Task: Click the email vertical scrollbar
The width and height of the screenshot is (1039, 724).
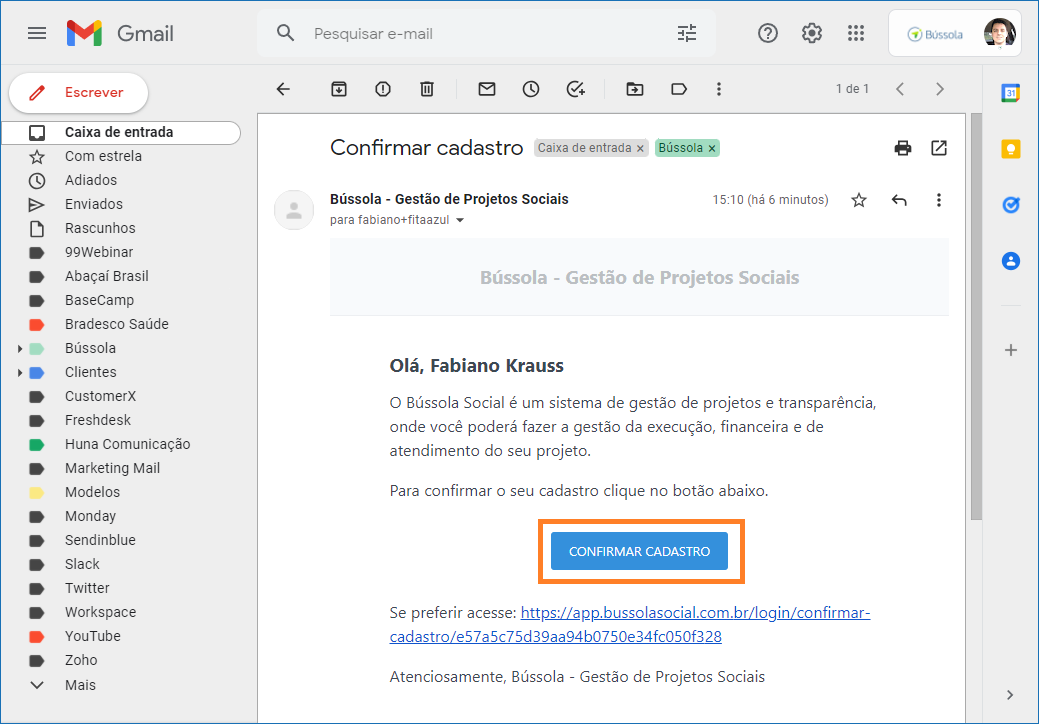Action: 976,317
